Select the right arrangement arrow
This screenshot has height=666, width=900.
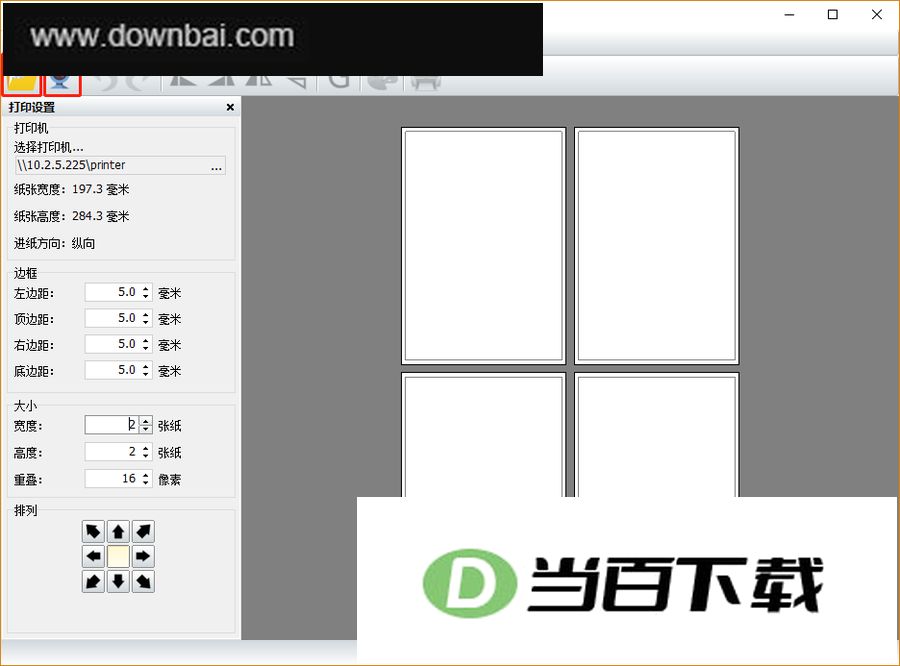[143, 556]
